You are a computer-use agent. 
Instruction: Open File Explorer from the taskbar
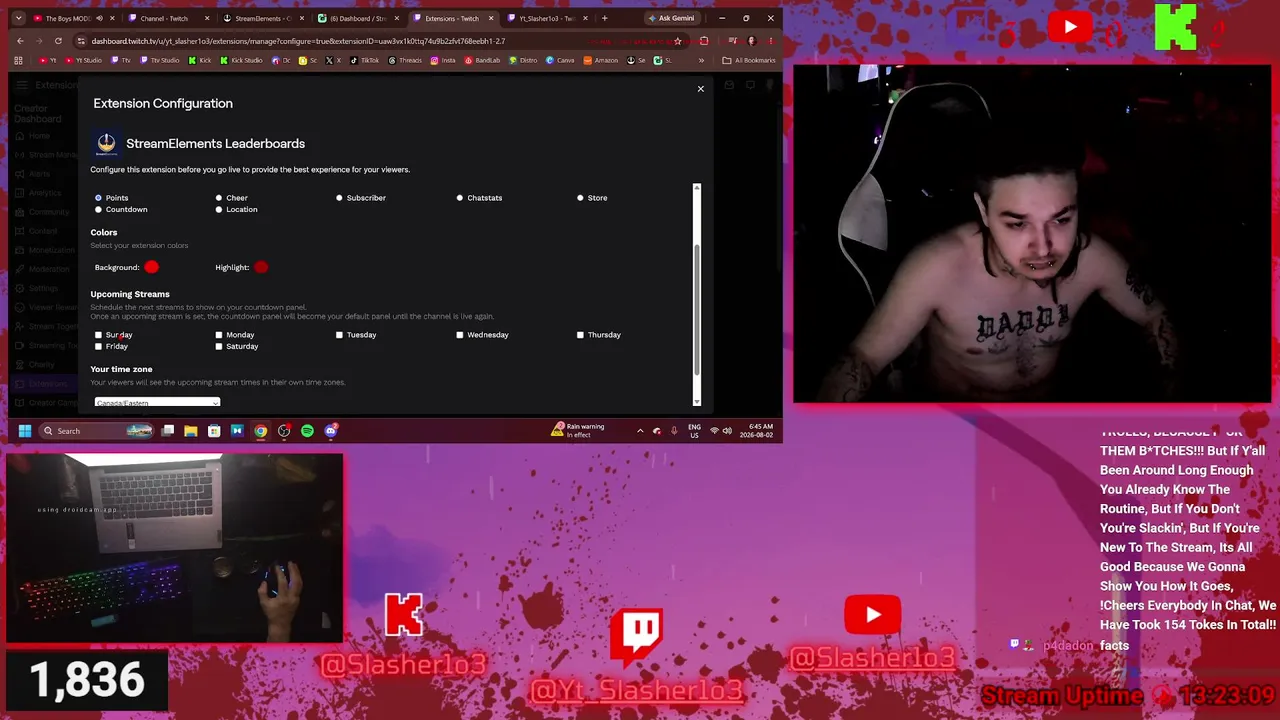(x=191, y=431)
